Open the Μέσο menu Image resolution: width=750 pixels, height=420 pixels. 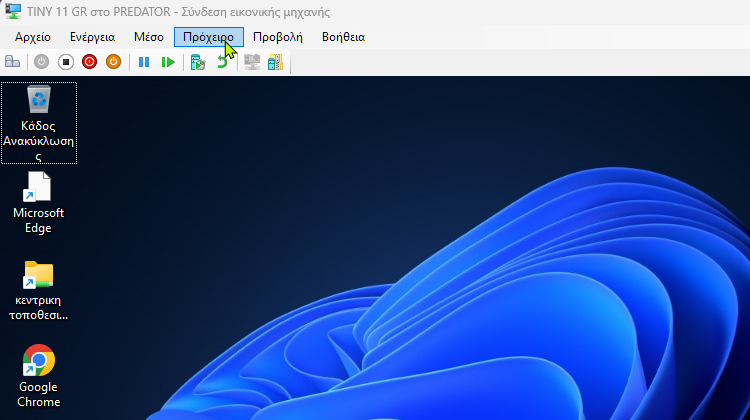coord(148,37)
